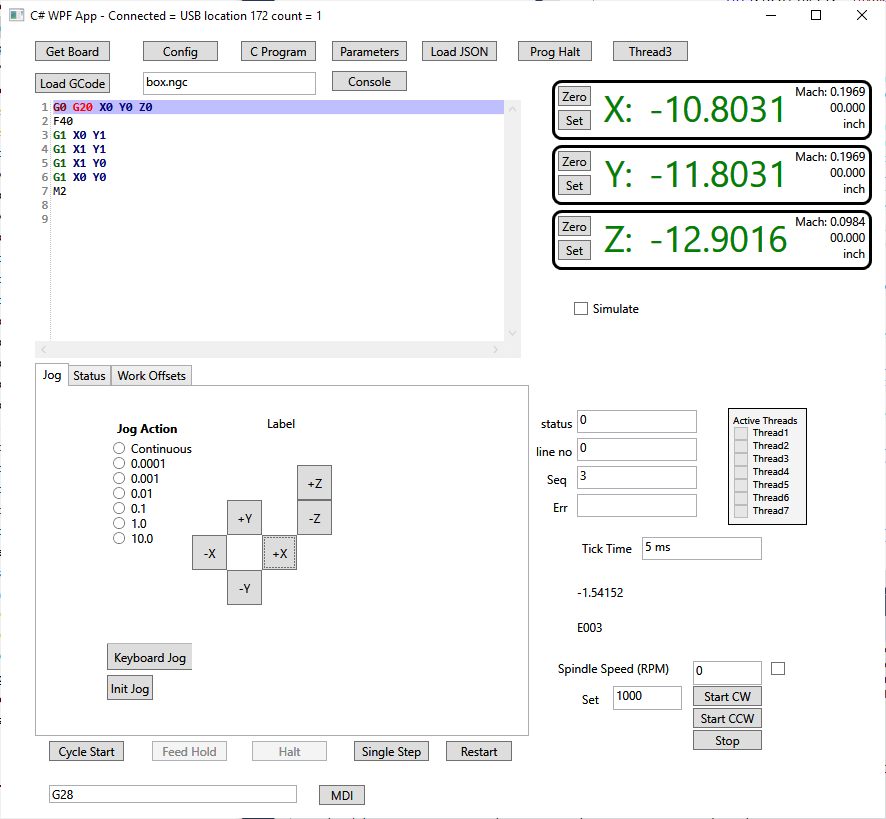Click the Zero button for X axis
Screen dimensions: 886x819
click(x=574, y=97)
